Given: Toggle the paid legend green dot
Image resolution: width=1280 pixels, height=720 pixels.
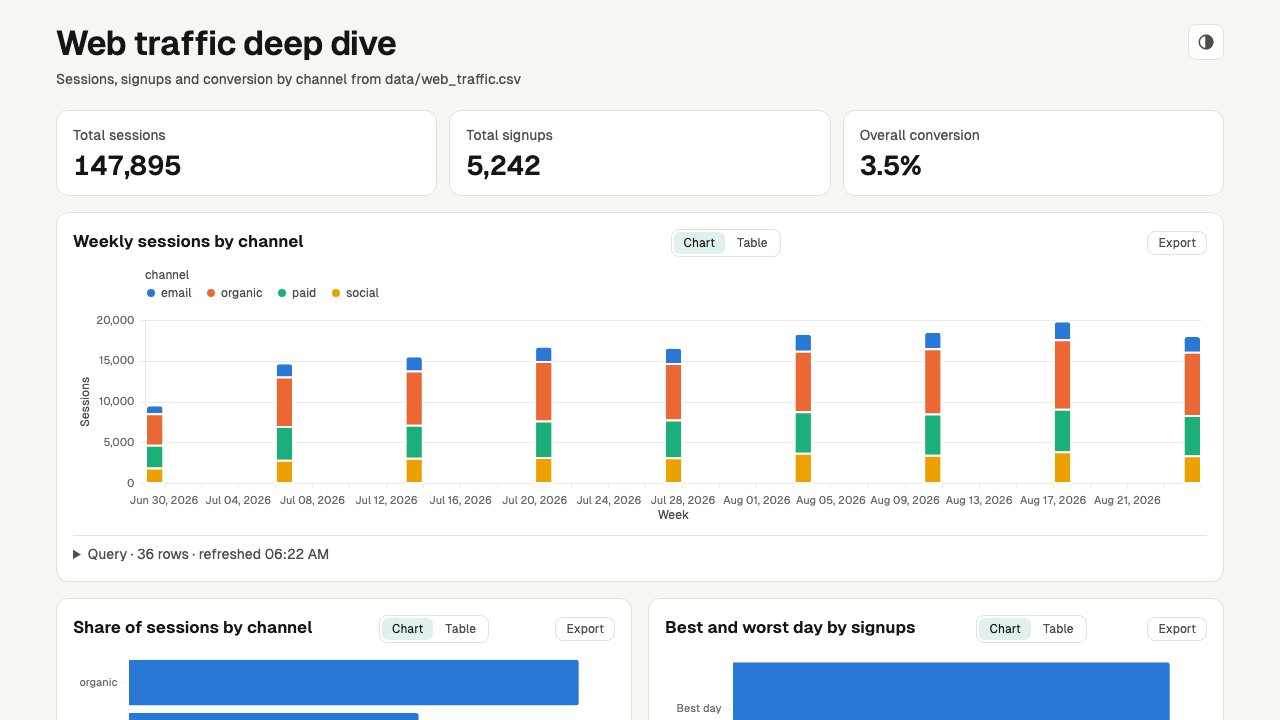Looking at the screenshot, I should [282, 293].
